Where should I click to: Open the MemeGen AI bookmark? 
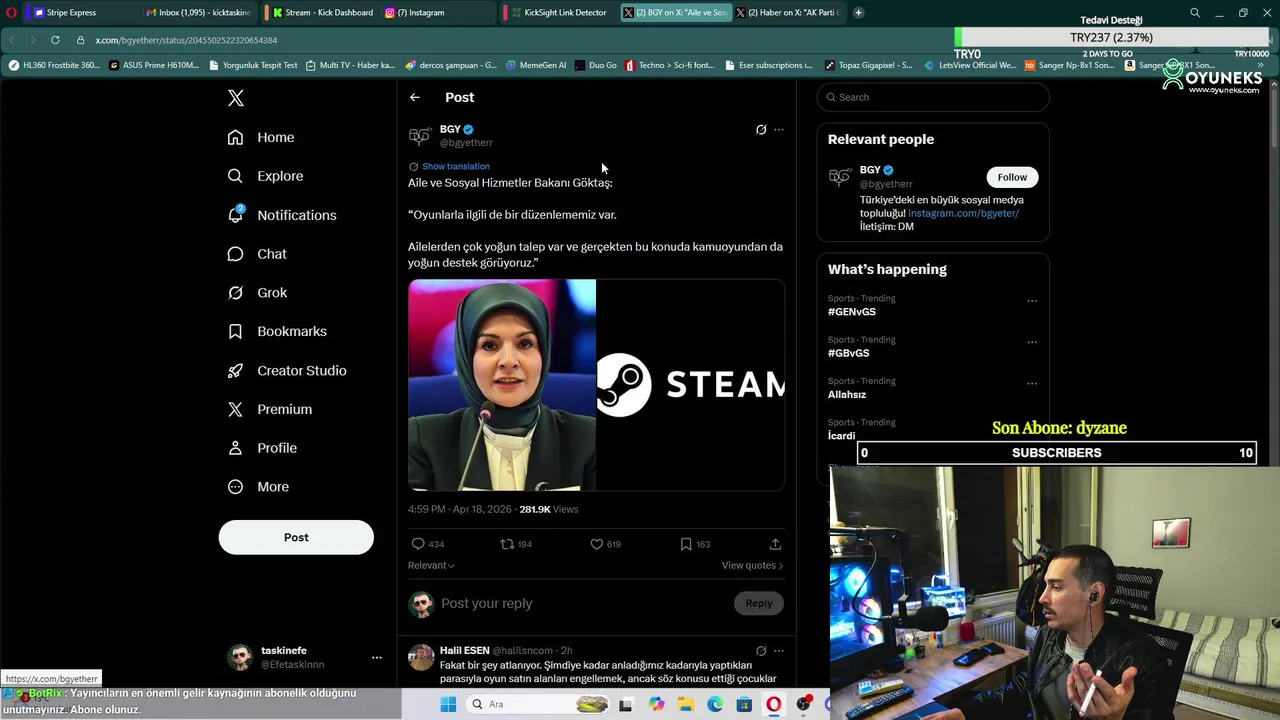(x=536, y=65)
